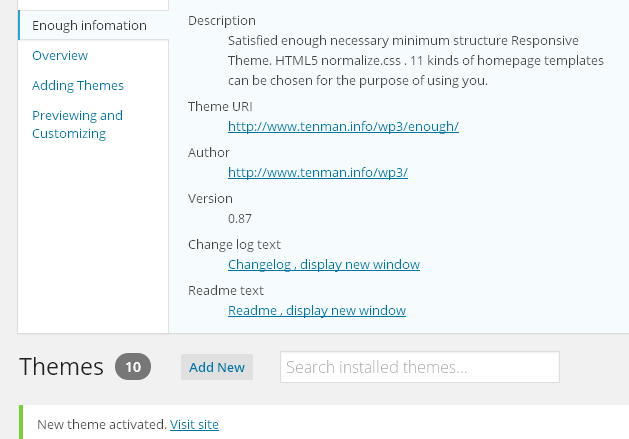Click the Description label
This screenshot has width=629, height=439.
[x=221, y=20]
